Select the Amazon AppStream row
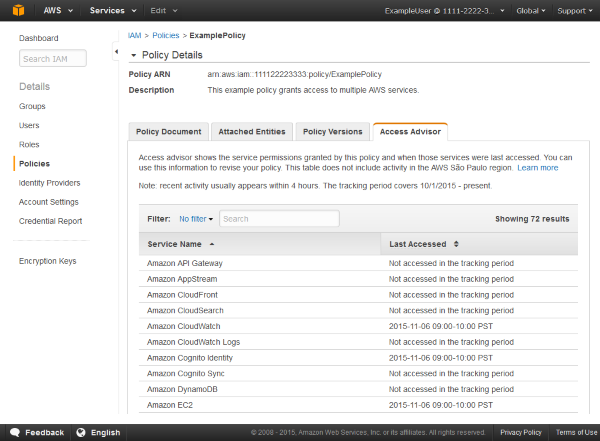 click(x=358, y=279)
